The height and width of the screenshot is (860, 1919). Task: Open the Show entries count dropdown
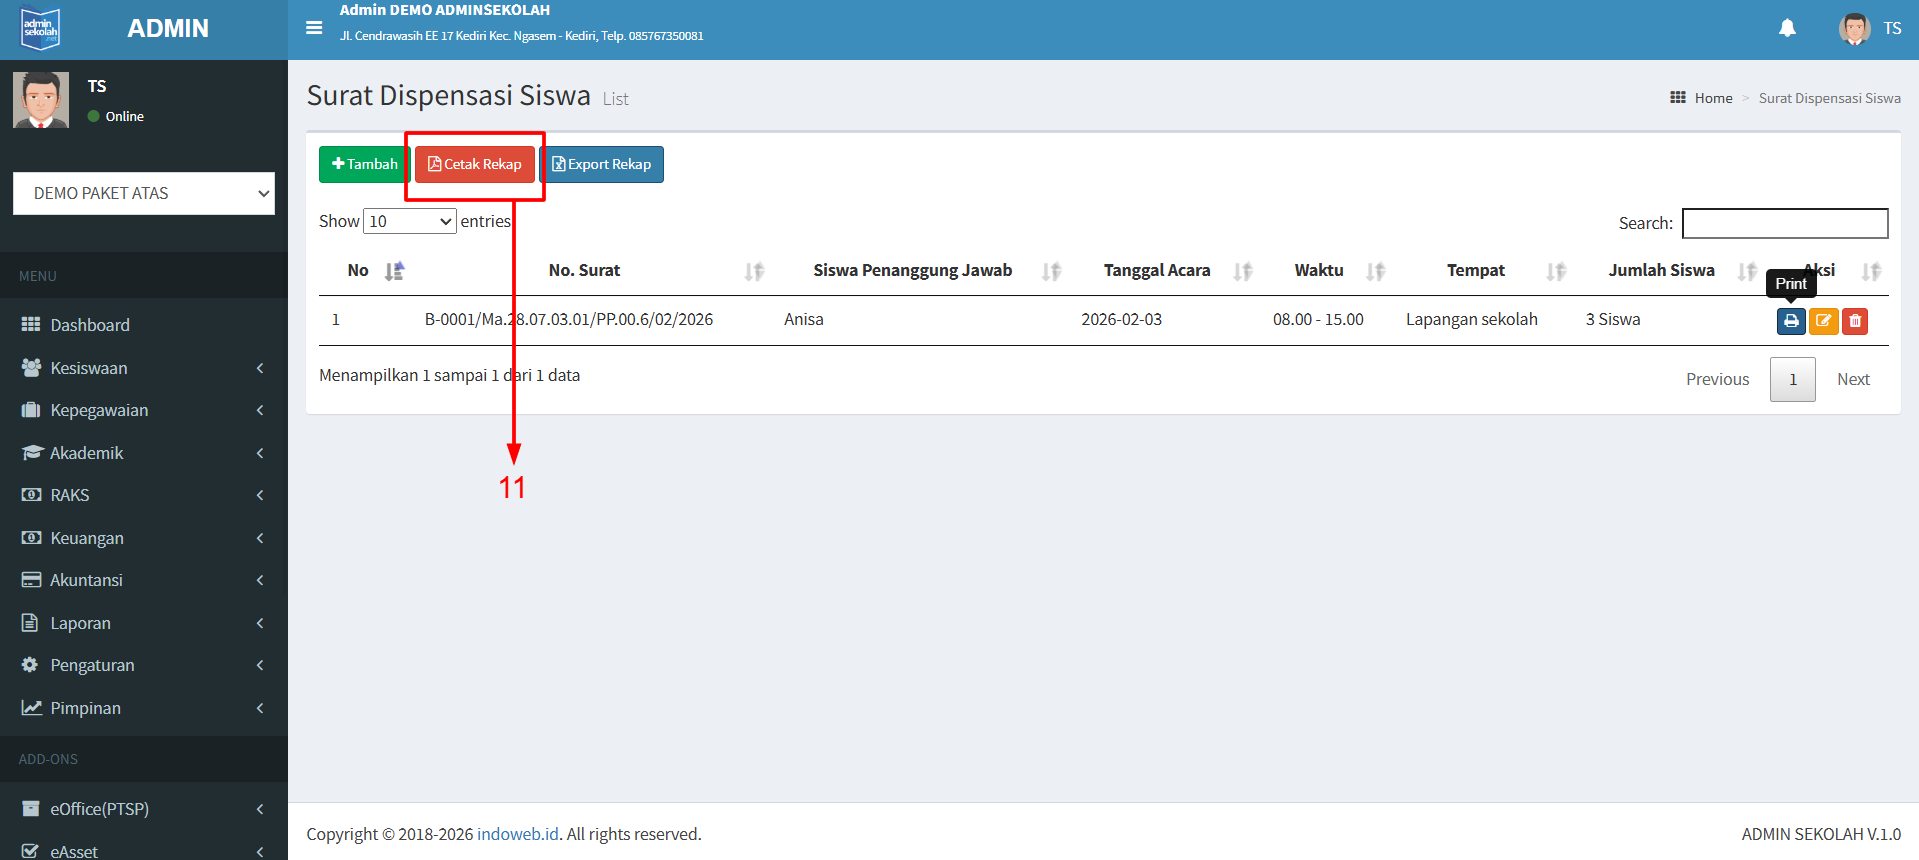pyautogui.click(x=409, y=221)
